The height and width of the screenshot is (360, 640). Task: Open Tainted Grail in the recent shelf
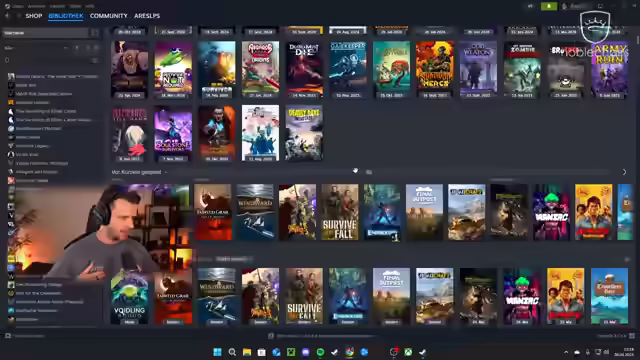213,212
